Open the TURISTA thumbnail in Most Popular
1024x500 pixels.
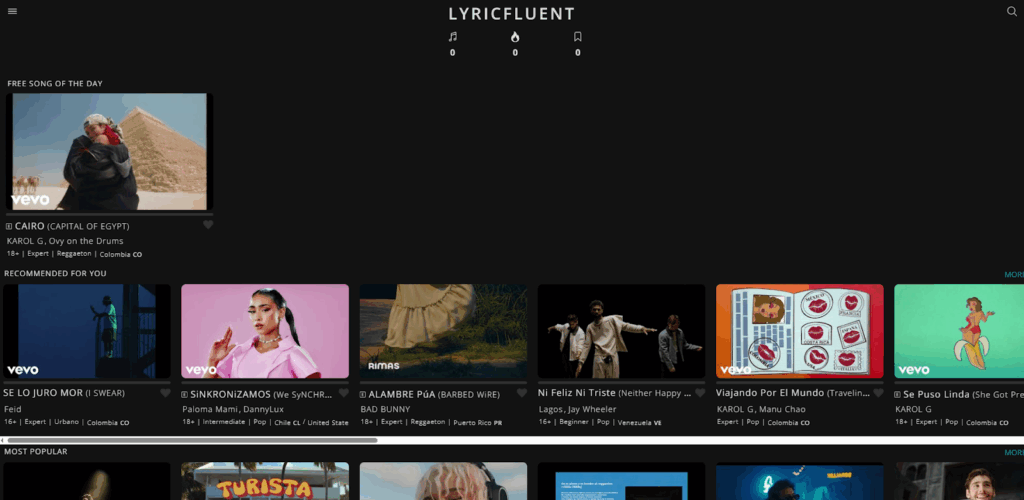coord(265,481)
